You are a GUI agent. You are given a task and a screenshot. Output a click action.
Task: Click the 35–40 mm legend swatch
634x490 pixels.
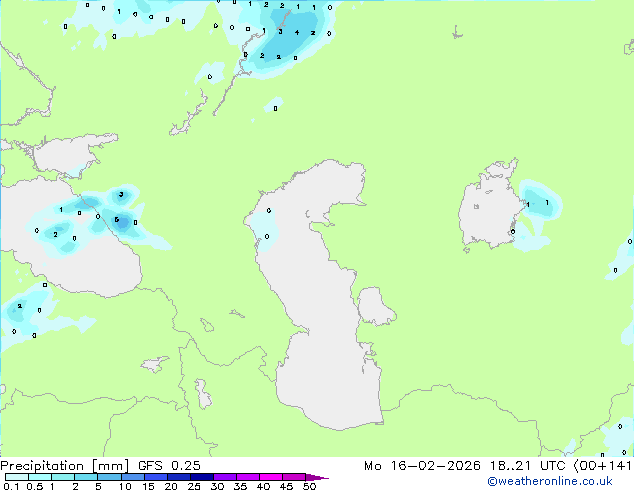tap(247, 477)
